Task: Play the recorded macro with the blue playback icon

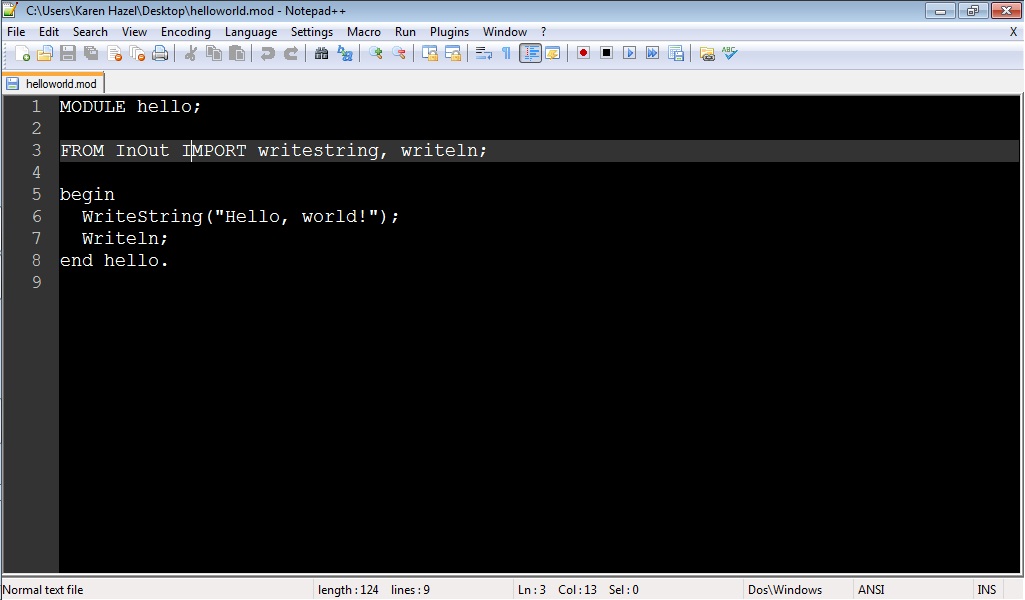Action: [630, 53]
